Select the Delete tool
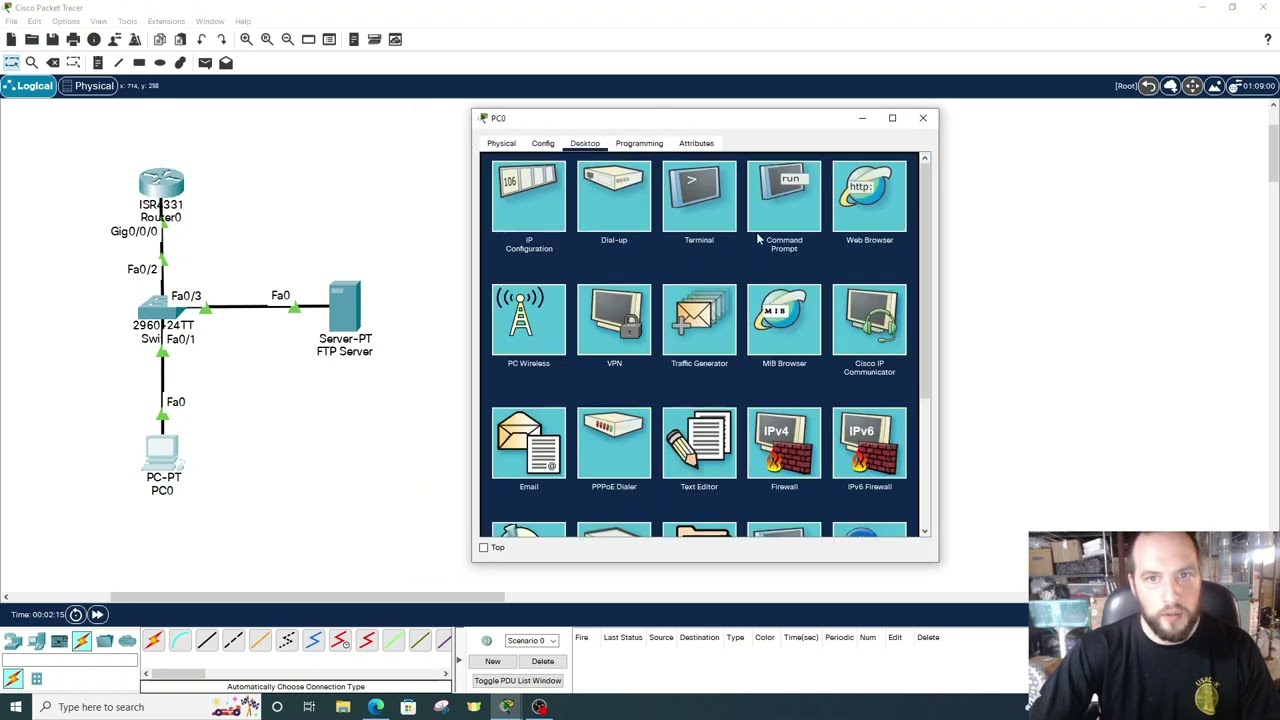This screenshot has height=720, width=1280. (53, 62)
